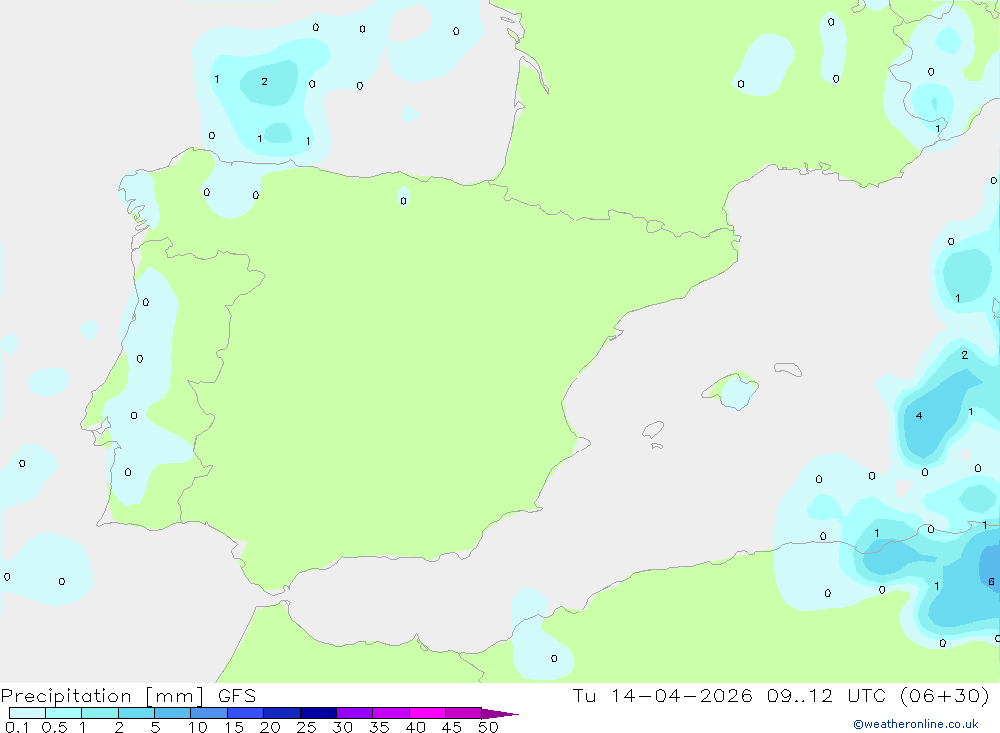This screenshot has height=733, width=1000.
Task: Click the legend arrow tip above 50 mm
Action: (x=499, y=714)
